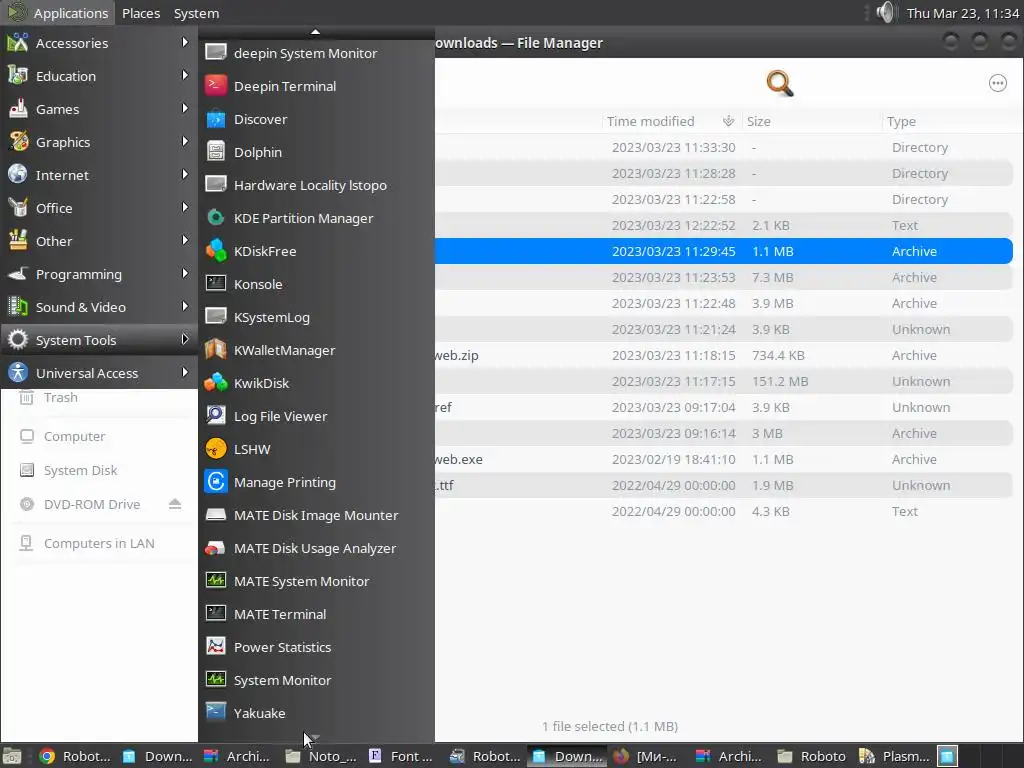Expand the Office submenu
Image resolution: width=1024 pixels, height=768 pixels.
point(99,208)
